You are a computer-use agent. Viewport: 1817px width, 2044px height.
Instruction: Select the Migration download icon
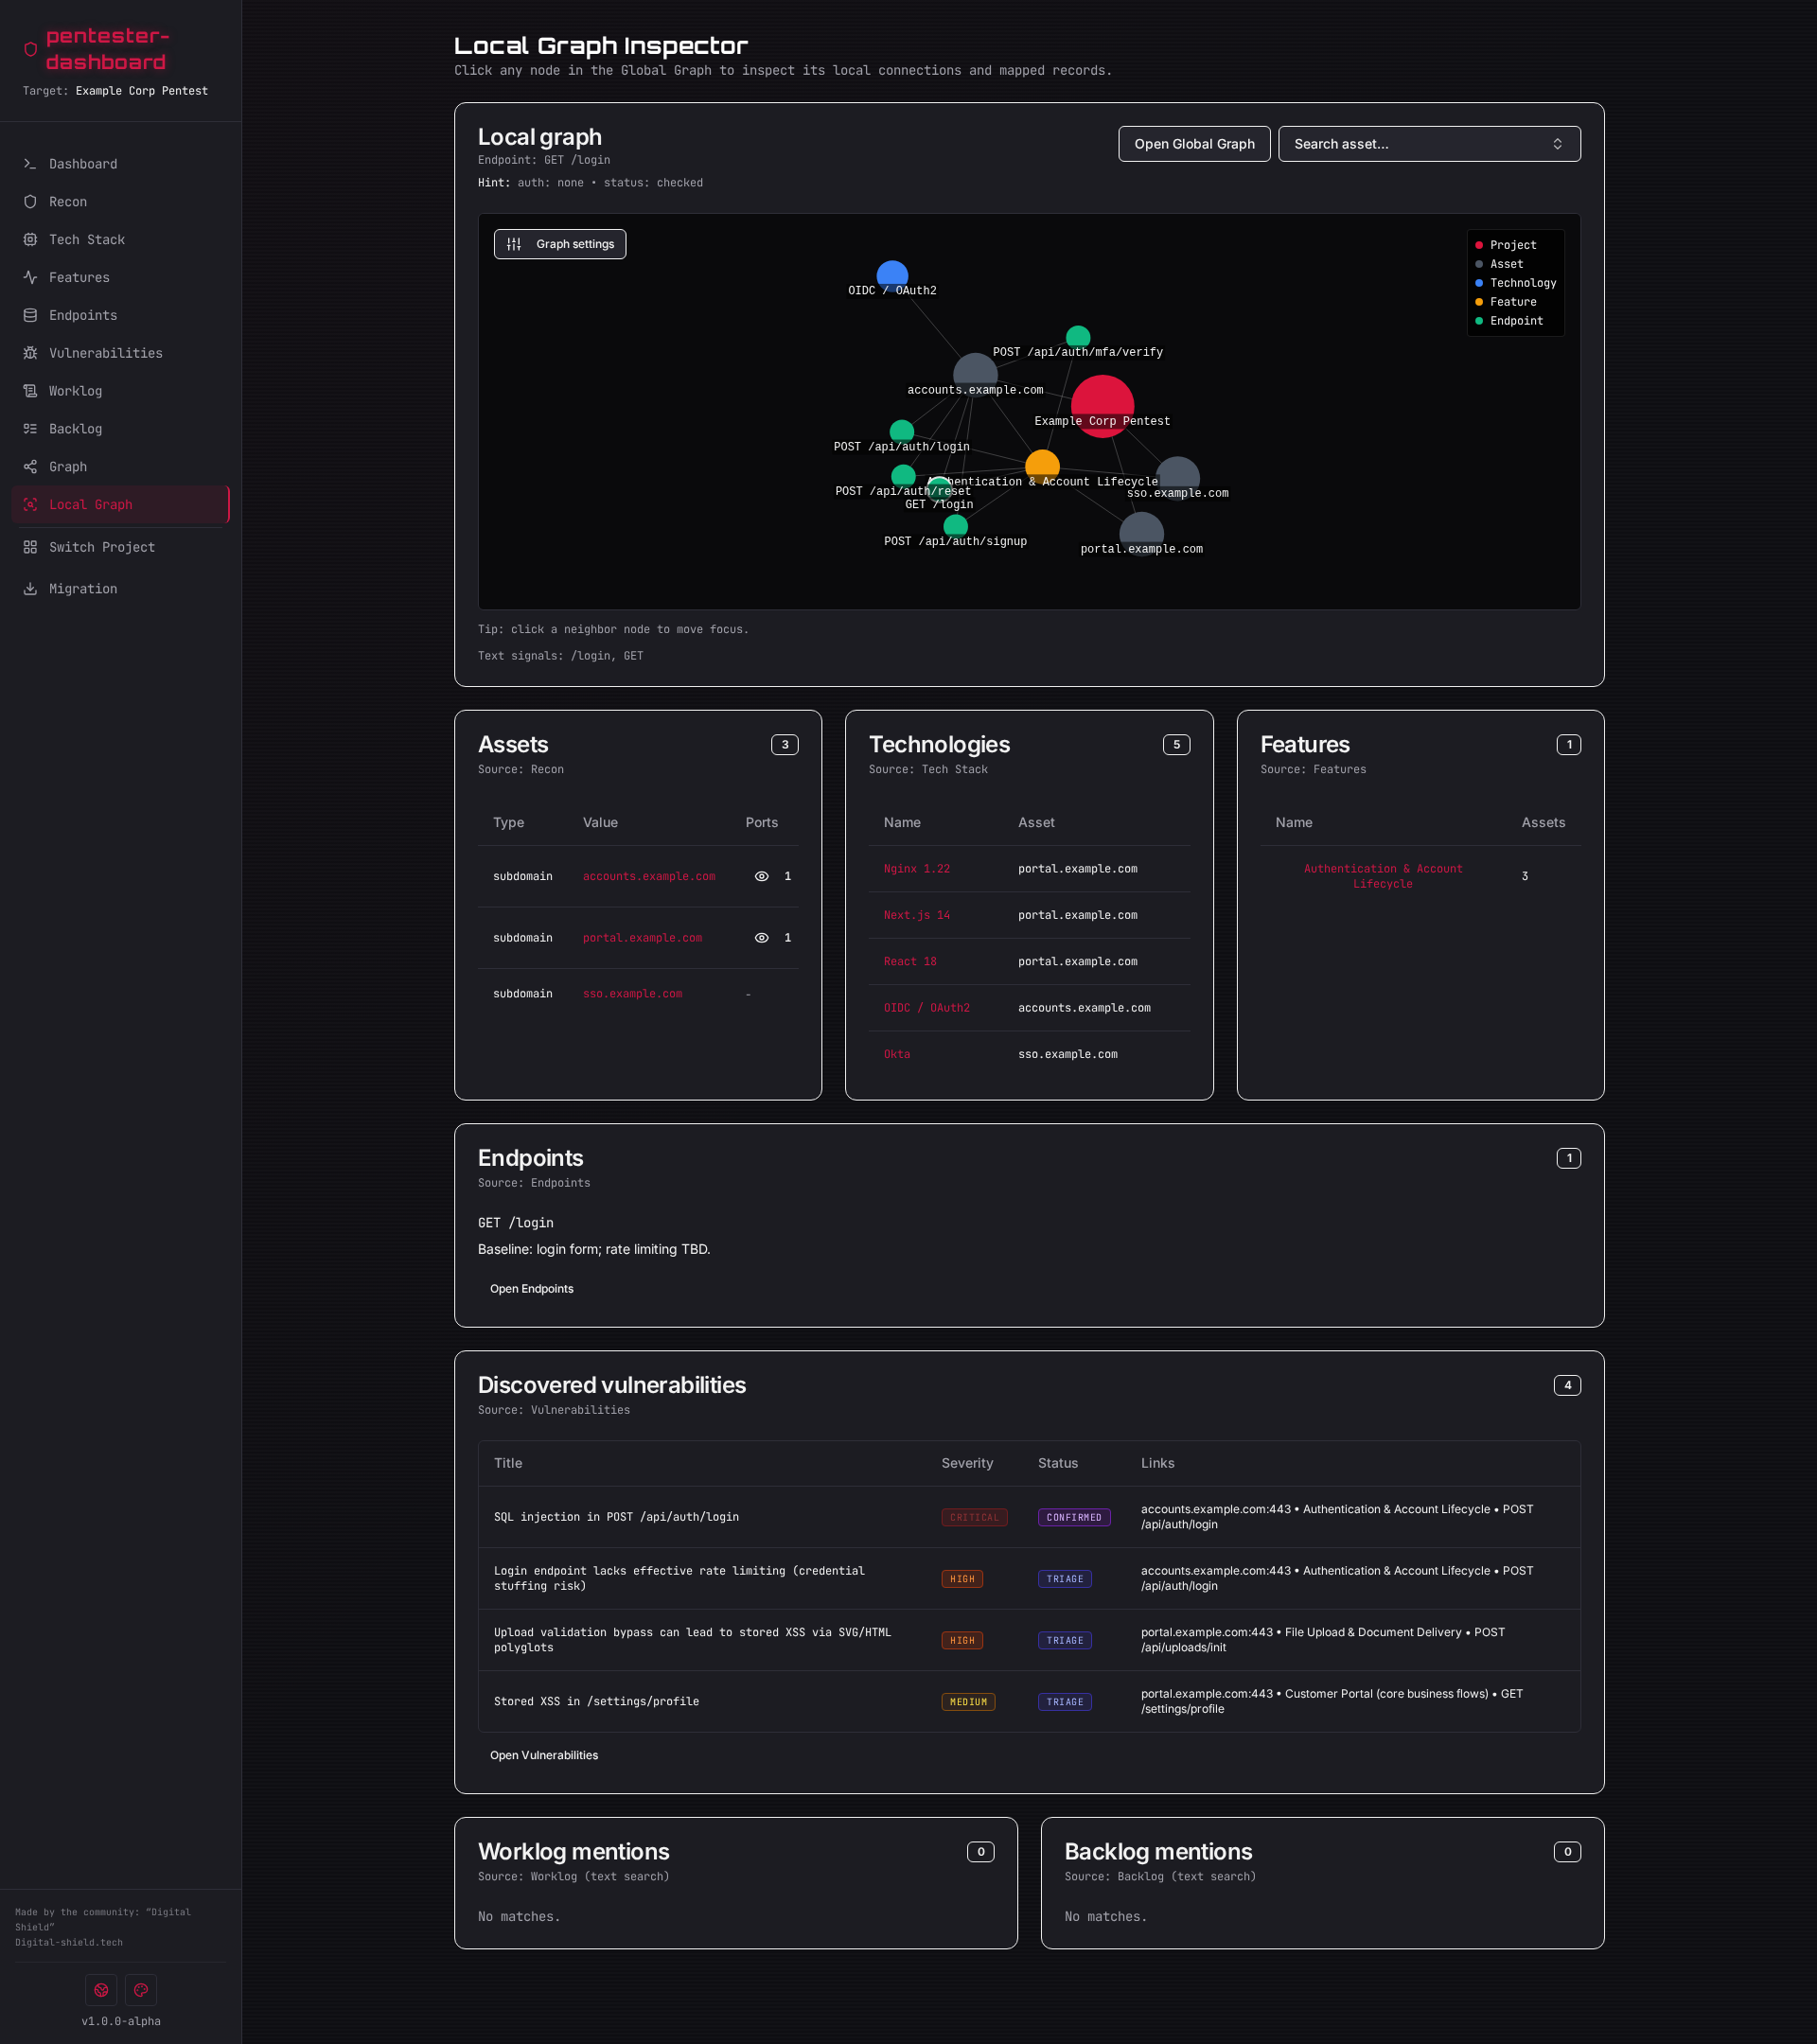tap(30, 588)
